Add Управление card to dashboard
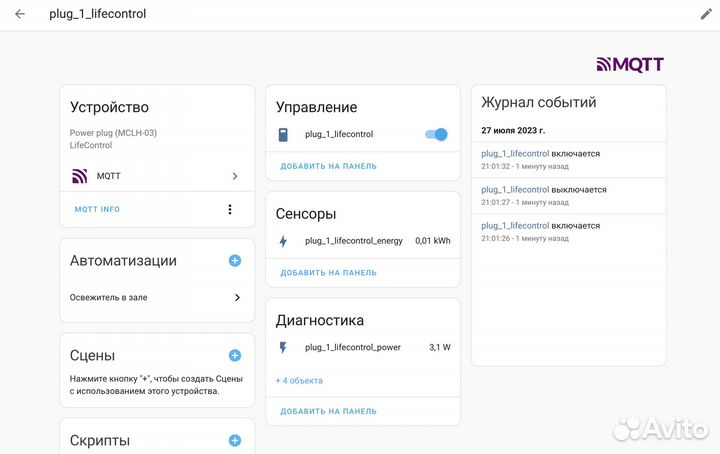The width and height of the screenshot is (720, 454). pos(328,166)
